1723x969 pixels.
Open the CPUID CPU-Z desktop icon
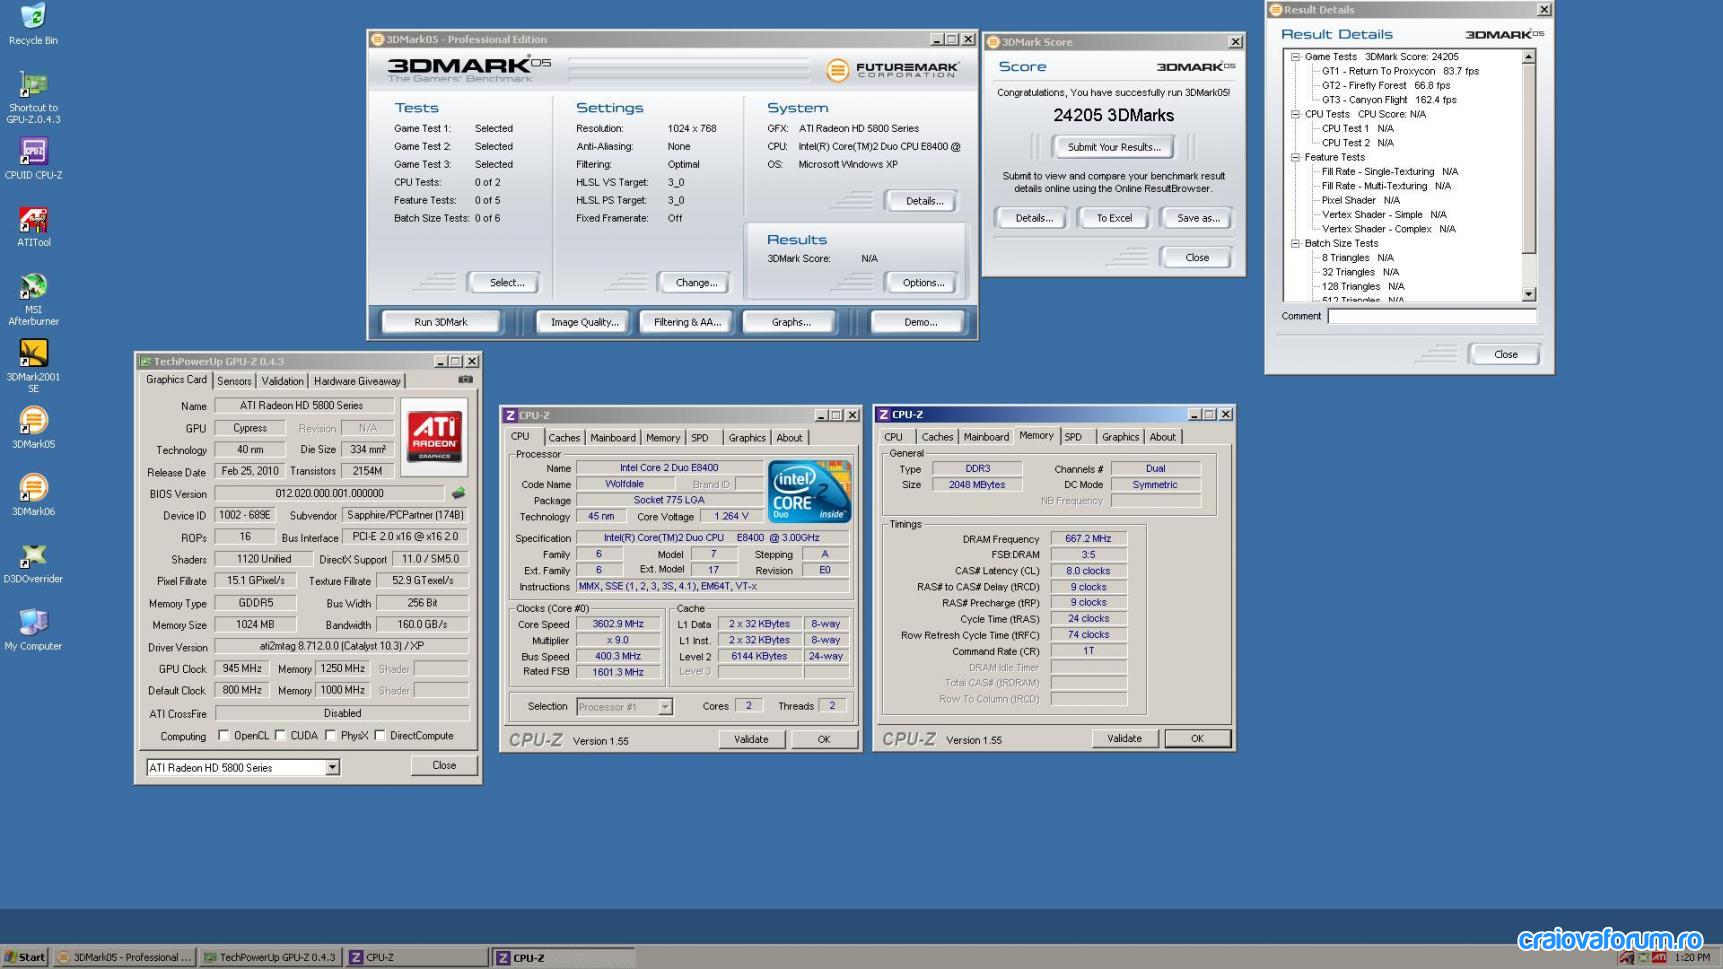coord(33,159)
